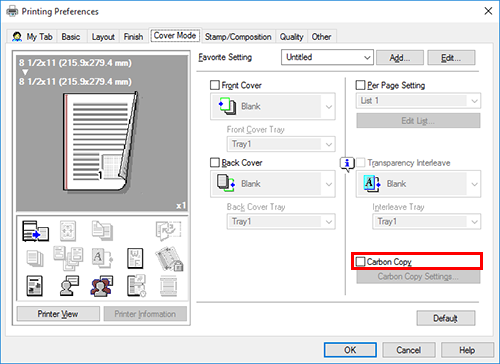Click the page preview thumbnail image
The height and width of the screenshot is (364, 500).
point(101,142)
